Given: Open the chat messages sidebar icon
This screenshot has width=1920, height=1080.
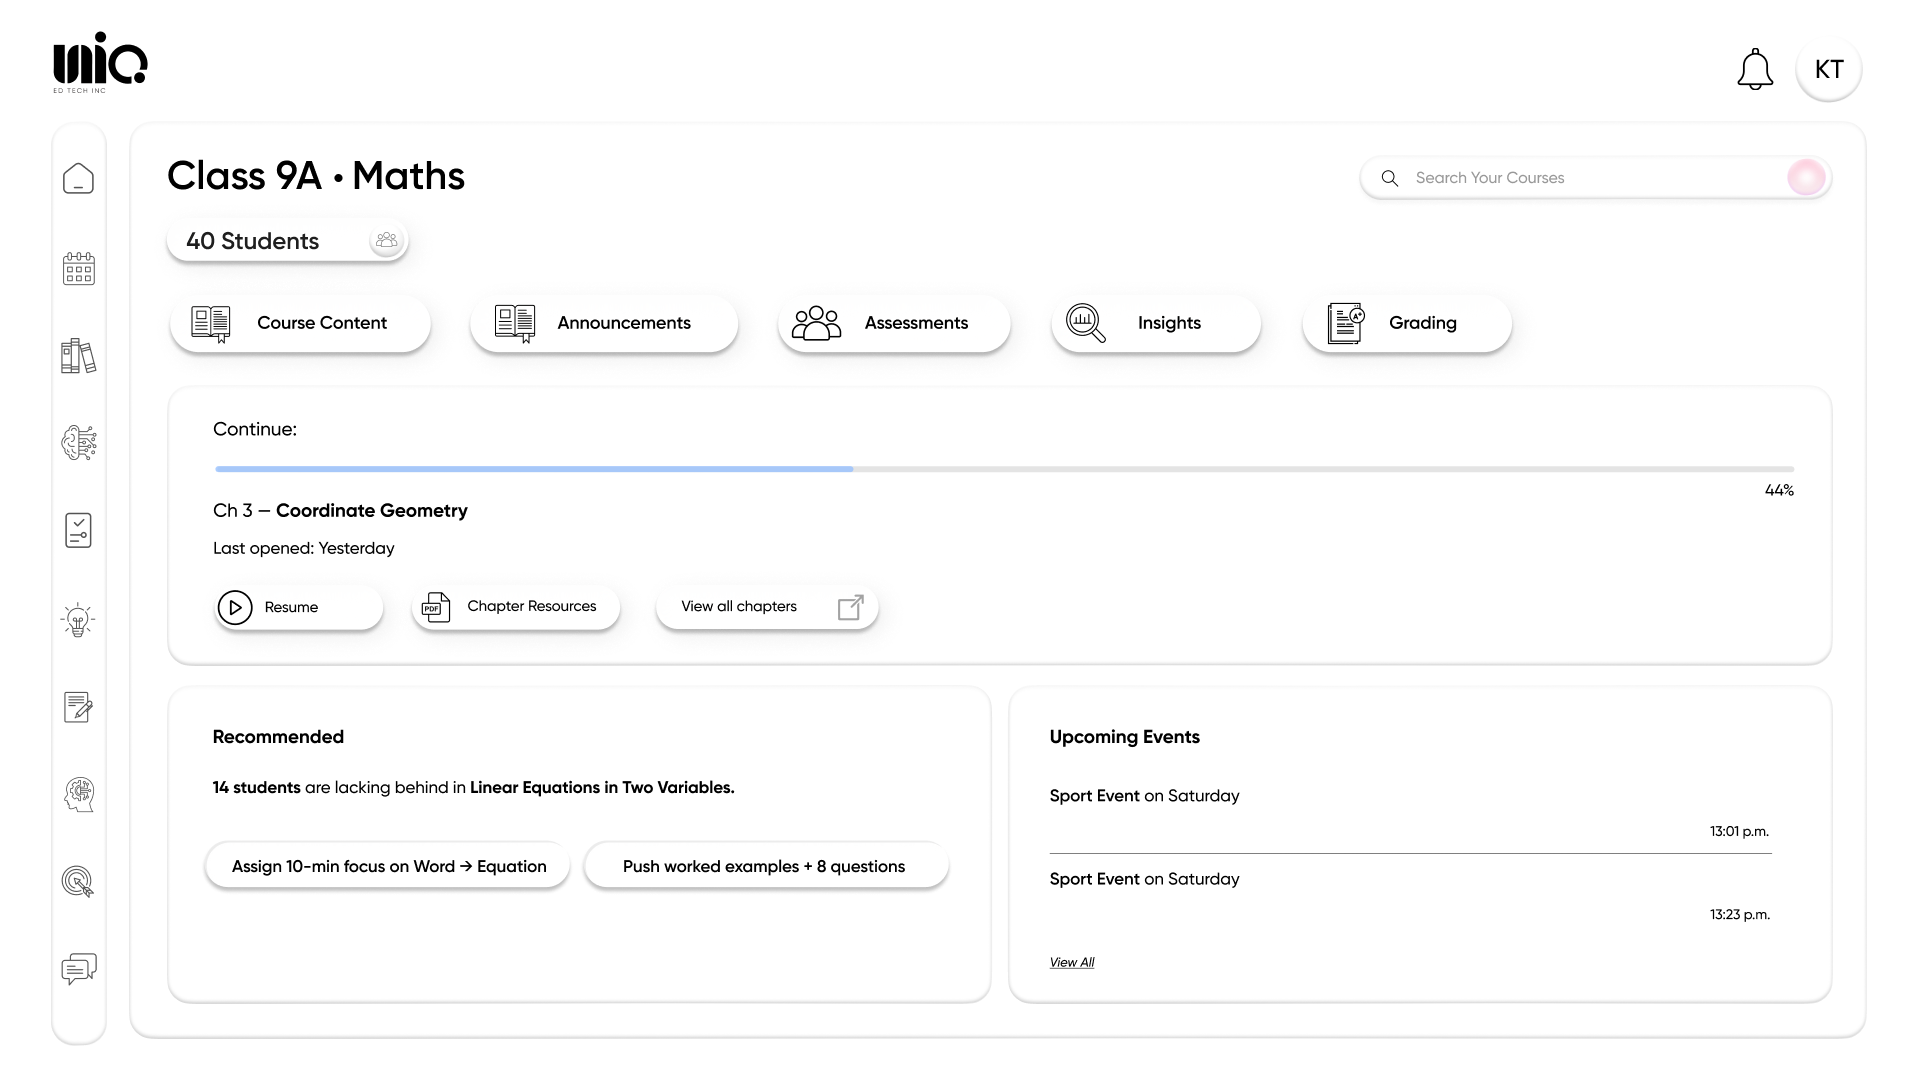Looking at the screenshot, I should (x=78, y=968).
